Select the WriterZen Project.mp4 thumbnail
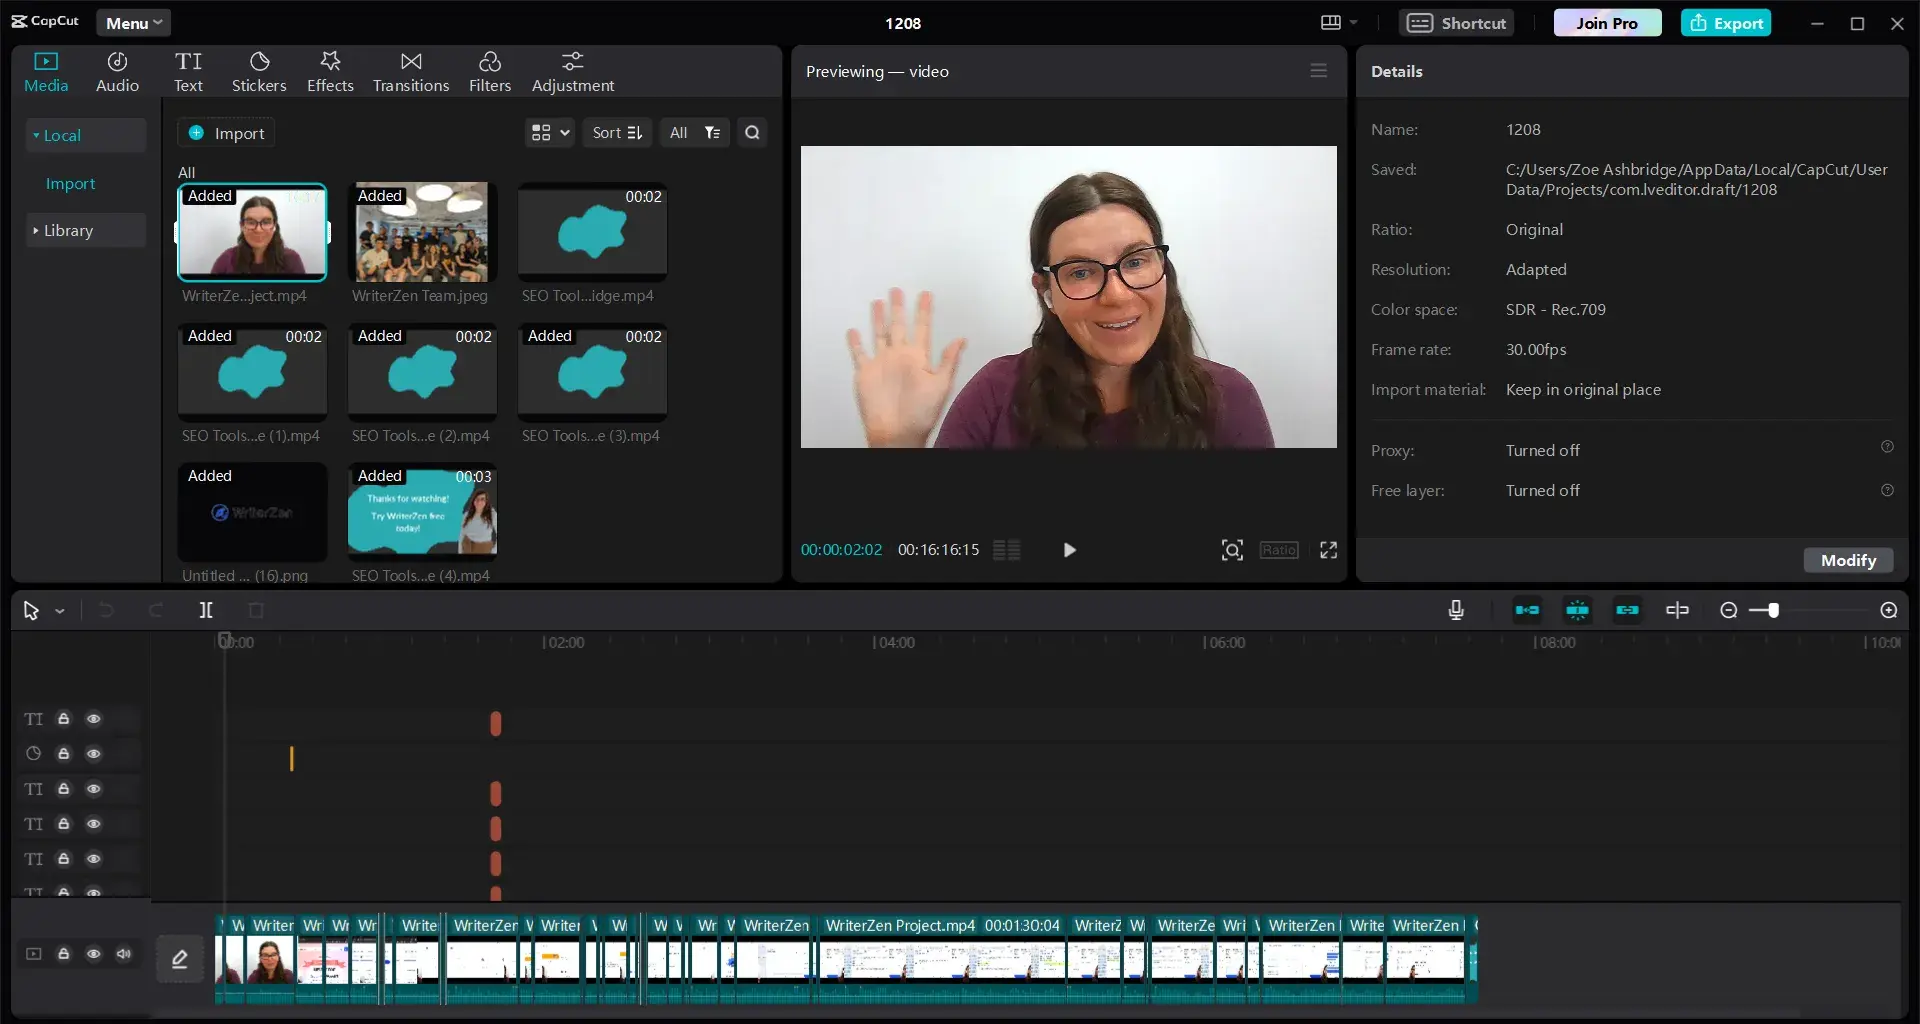Image resolution: width=1920 pixels, height=1024 pixels. [x=252, y=231]
